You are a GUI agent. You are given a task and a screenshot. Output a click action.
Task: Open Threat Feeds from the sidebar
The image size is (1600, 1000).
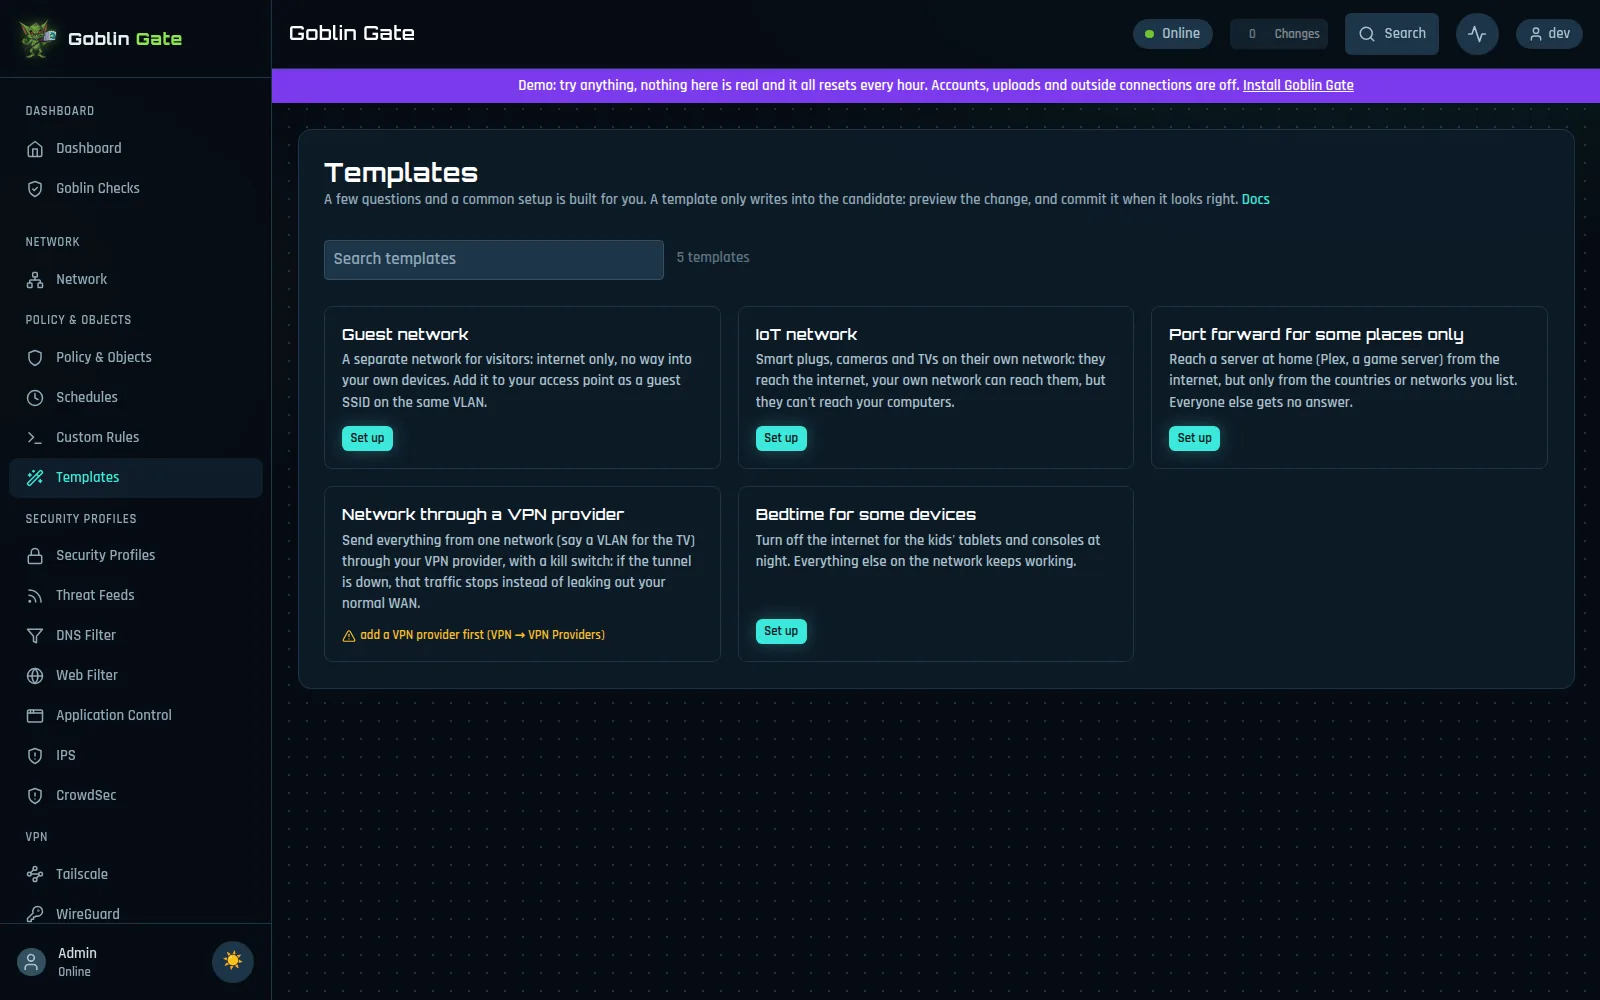point(136,596)
